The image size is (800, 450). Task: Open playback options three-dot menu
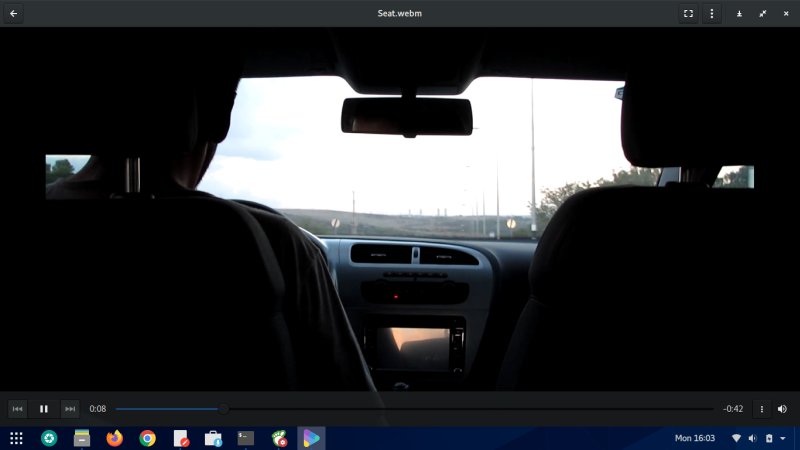coord(762,409)
